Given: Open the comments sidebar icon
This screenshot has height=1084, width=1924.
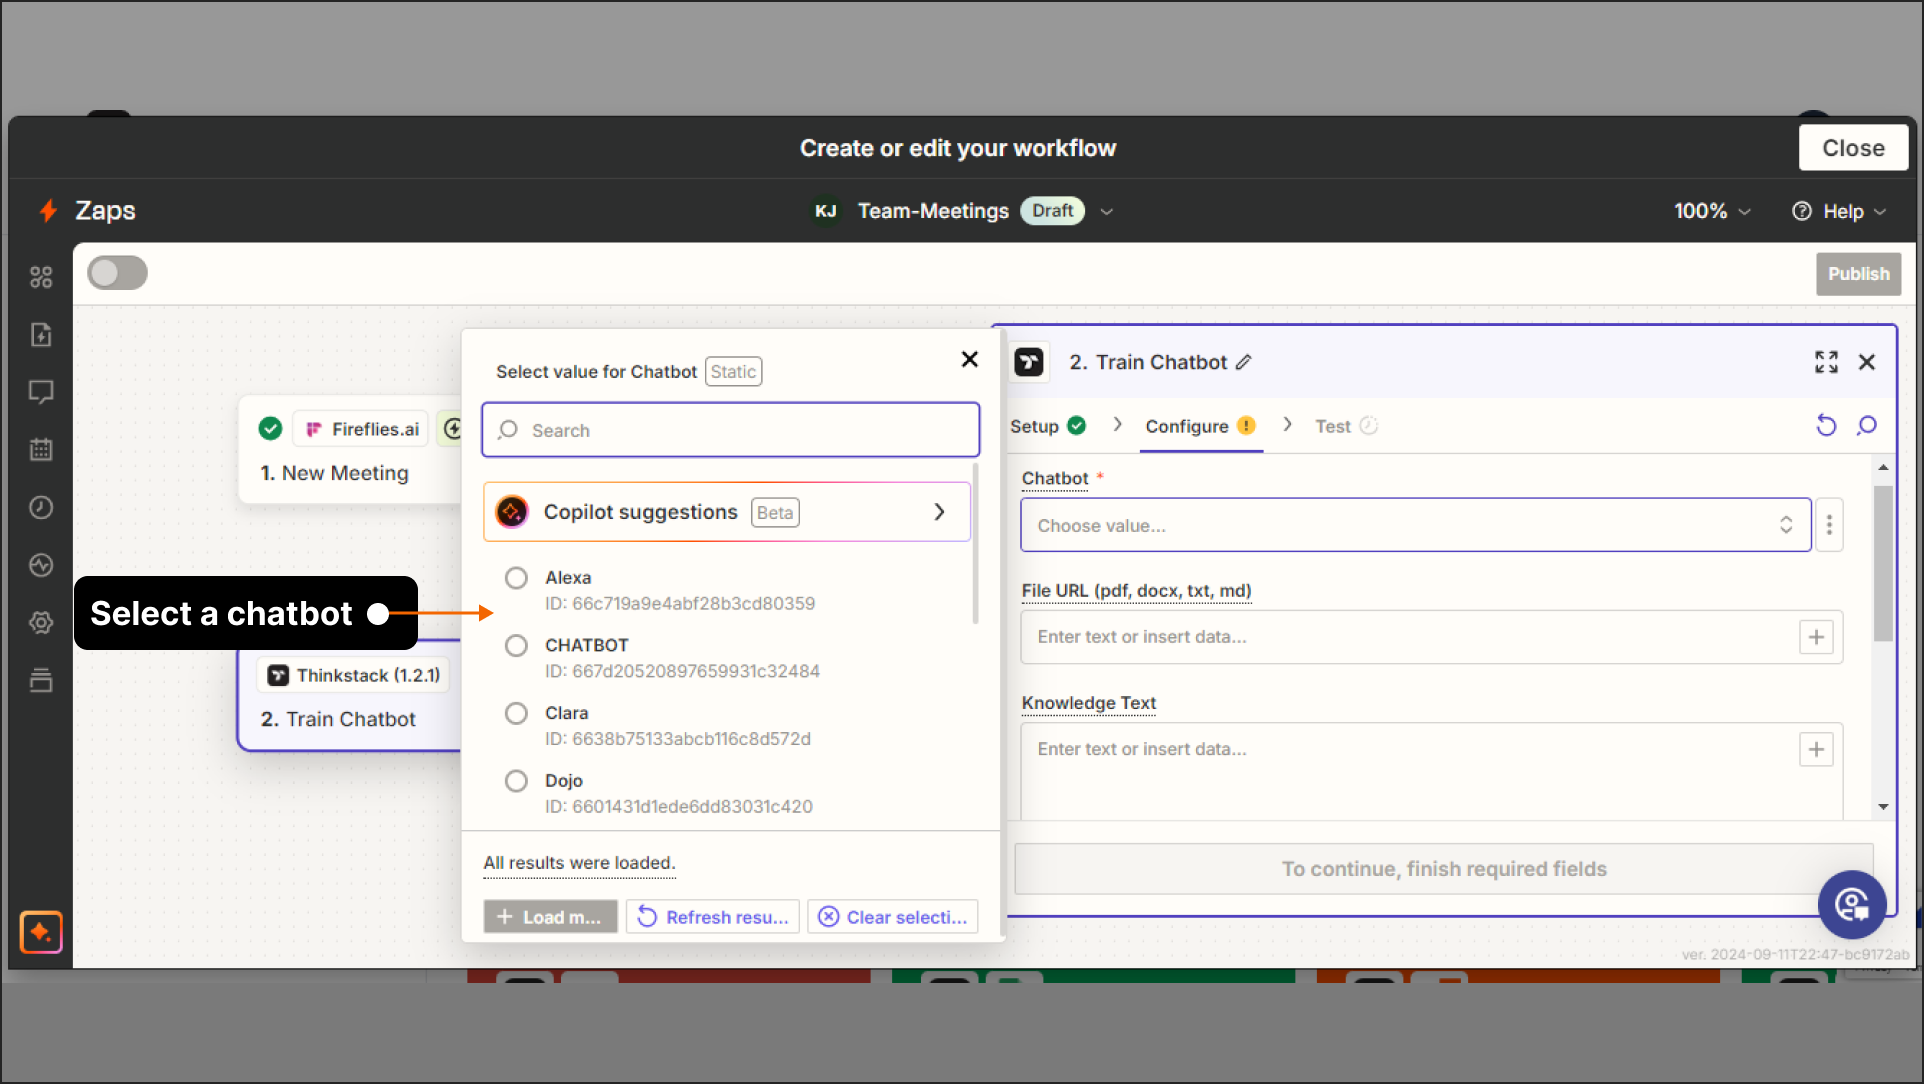Looking at the screenshot, I should [x=41, y=392].
